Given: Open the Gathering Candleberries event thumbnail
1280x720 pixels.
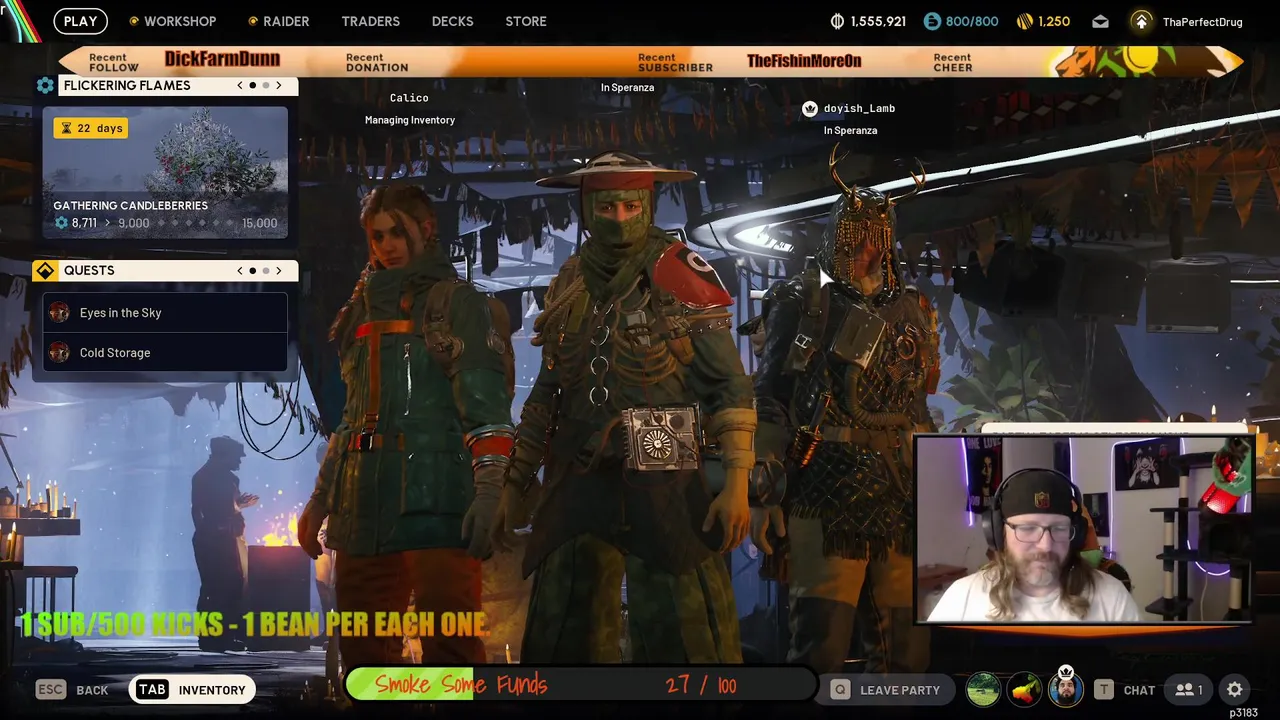Looking at the screenshot, I should (x=165, y=172).
